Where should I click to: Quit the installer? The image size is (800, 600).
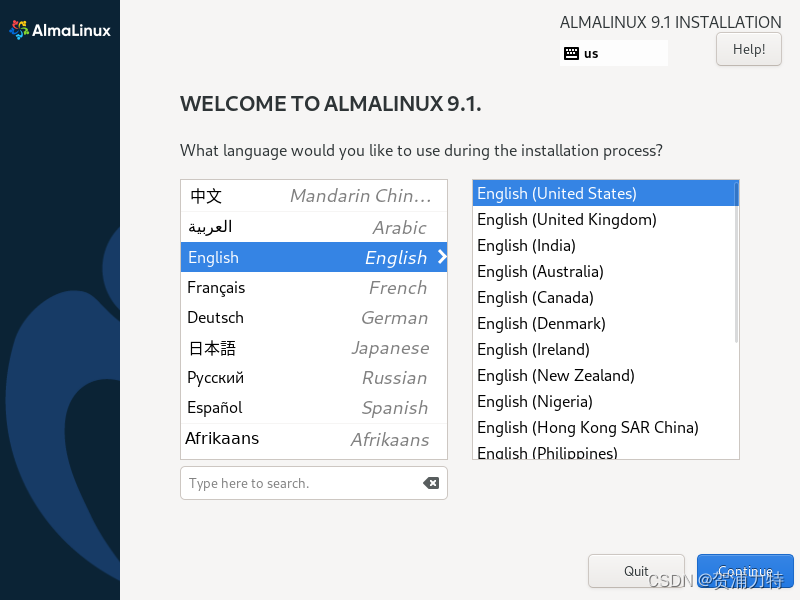coord(636,571)
